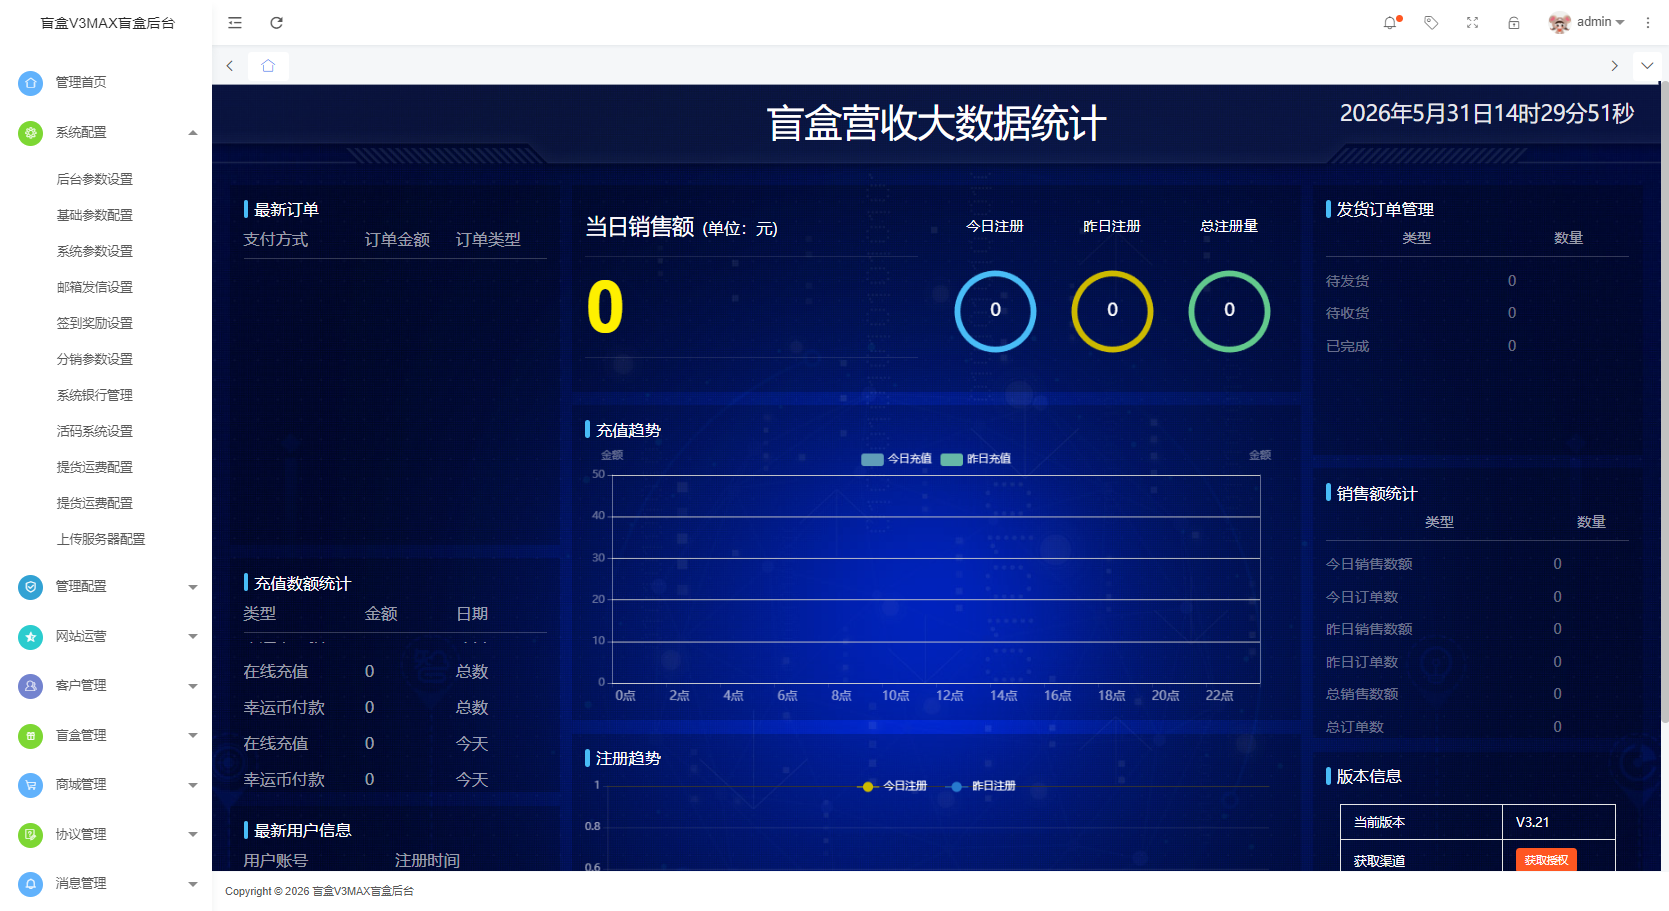
Task: Expand the 商城管理 menu arrow
Action: pyautogui.click(x=193, y=785)
